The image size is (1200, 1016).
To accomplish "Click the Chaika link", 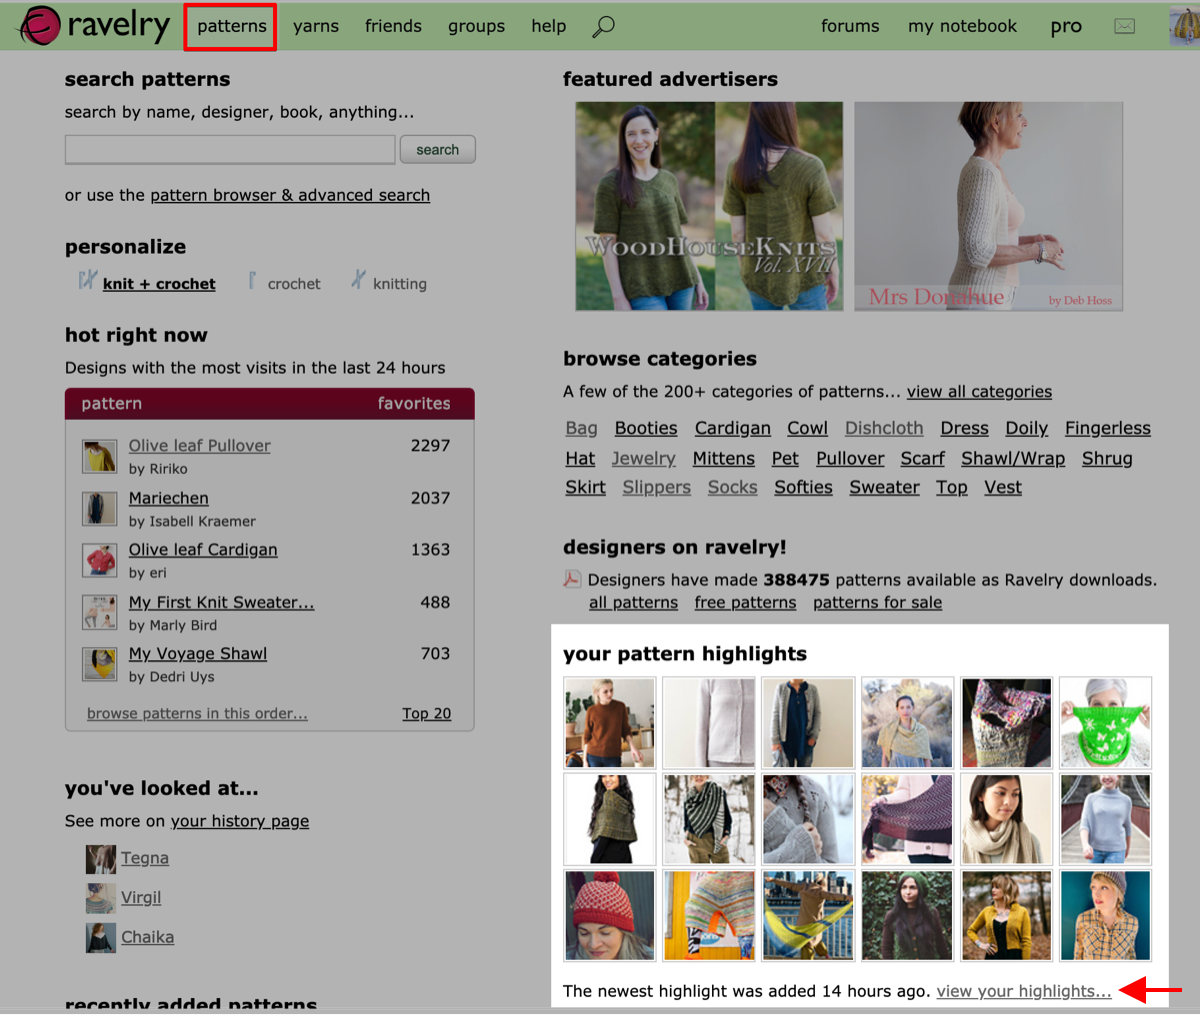I will coord(147,937).
